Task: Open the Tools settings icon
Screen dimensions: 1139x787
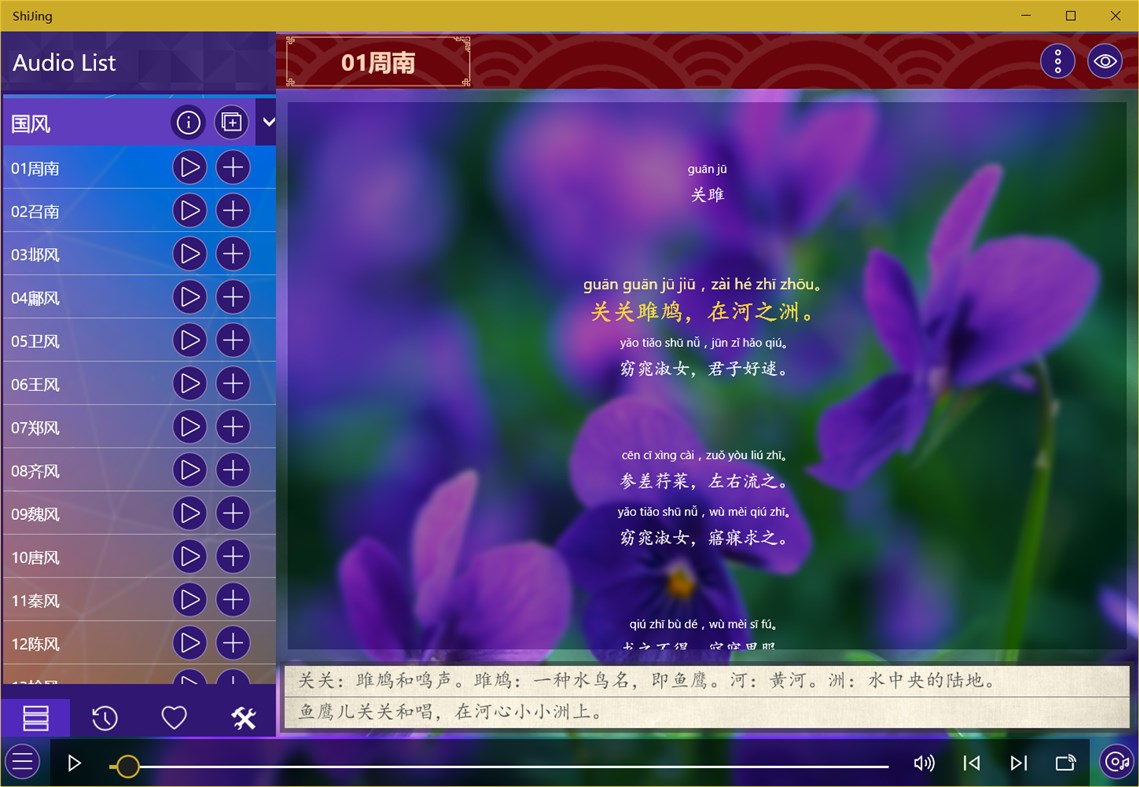Action: (242, 717)
